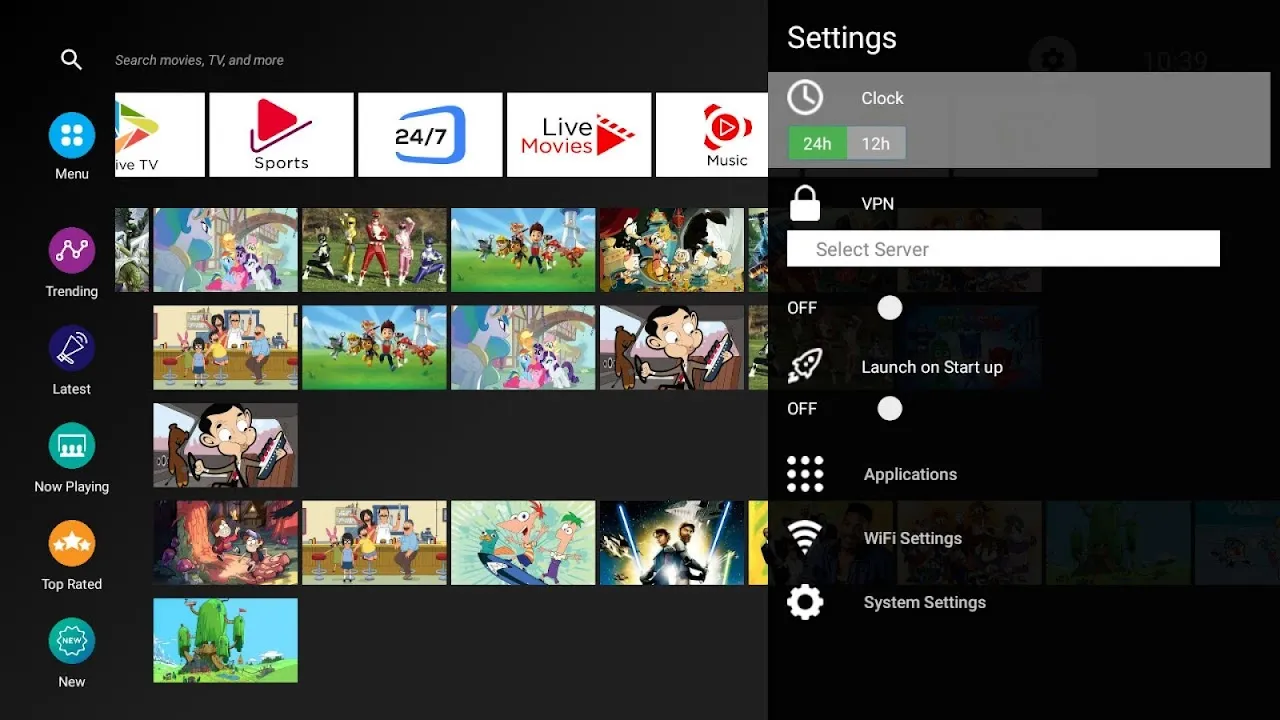This screenshot has width=1280, height=720.
Task: Open the Music channel tile
Action: (x=712, y=135)
